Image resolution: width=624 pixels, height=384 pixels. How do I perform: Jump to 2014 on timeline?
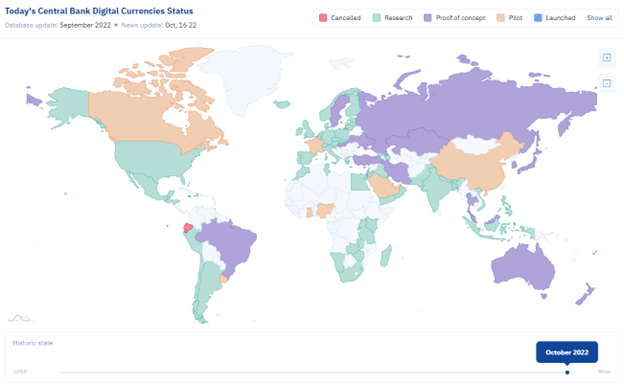20,372
